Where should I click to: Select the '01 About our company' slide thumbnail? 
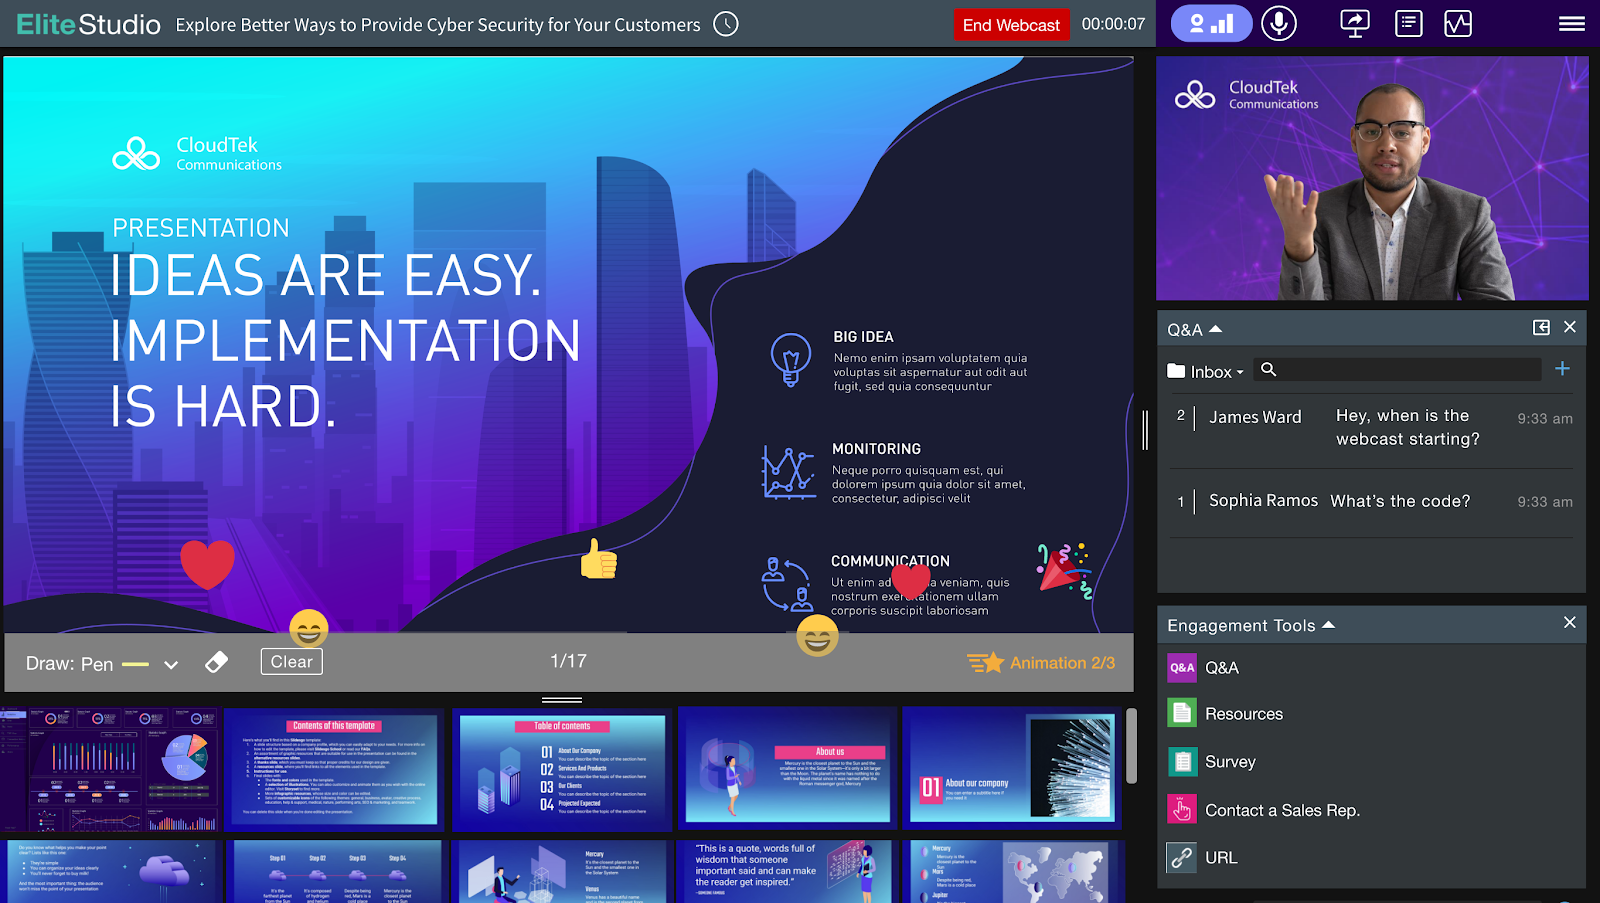click(1012, 768)
